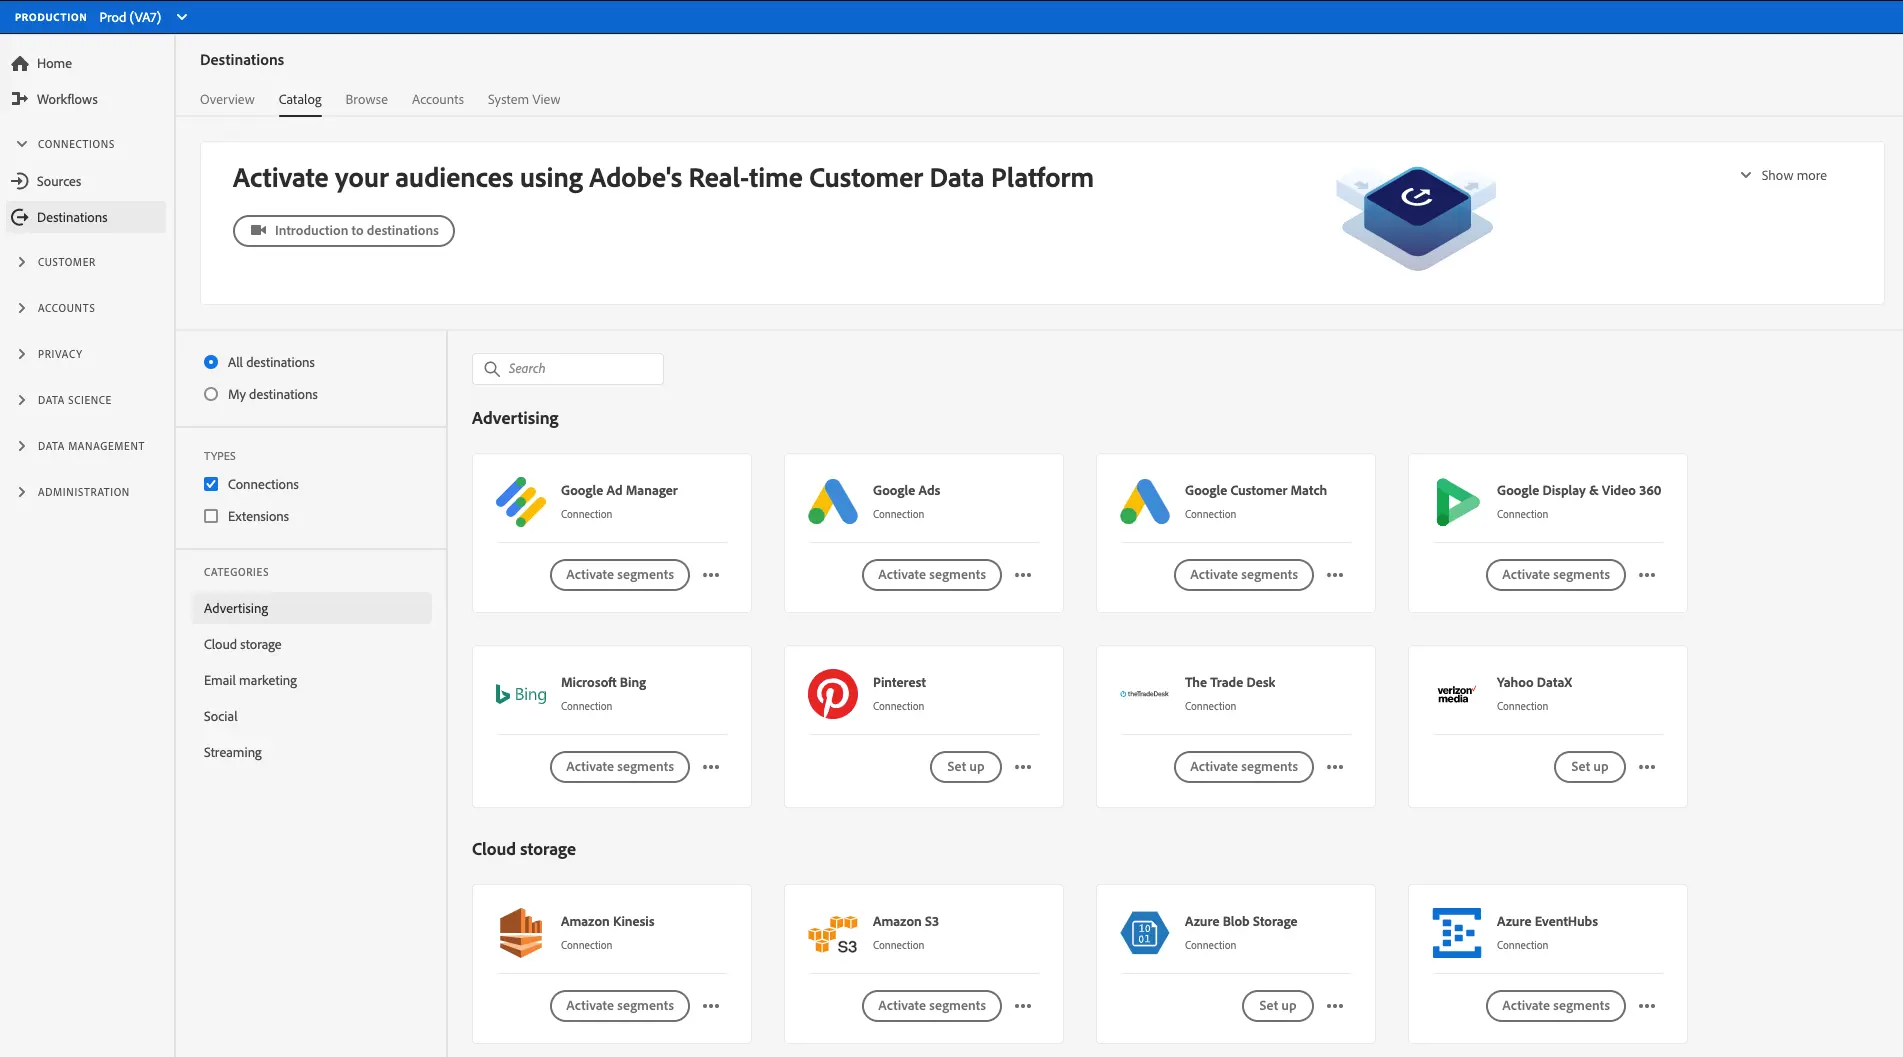This screenshot has width=1903, height=1057.
Task: Switch to the System View tab
Action: coord(524,99)
